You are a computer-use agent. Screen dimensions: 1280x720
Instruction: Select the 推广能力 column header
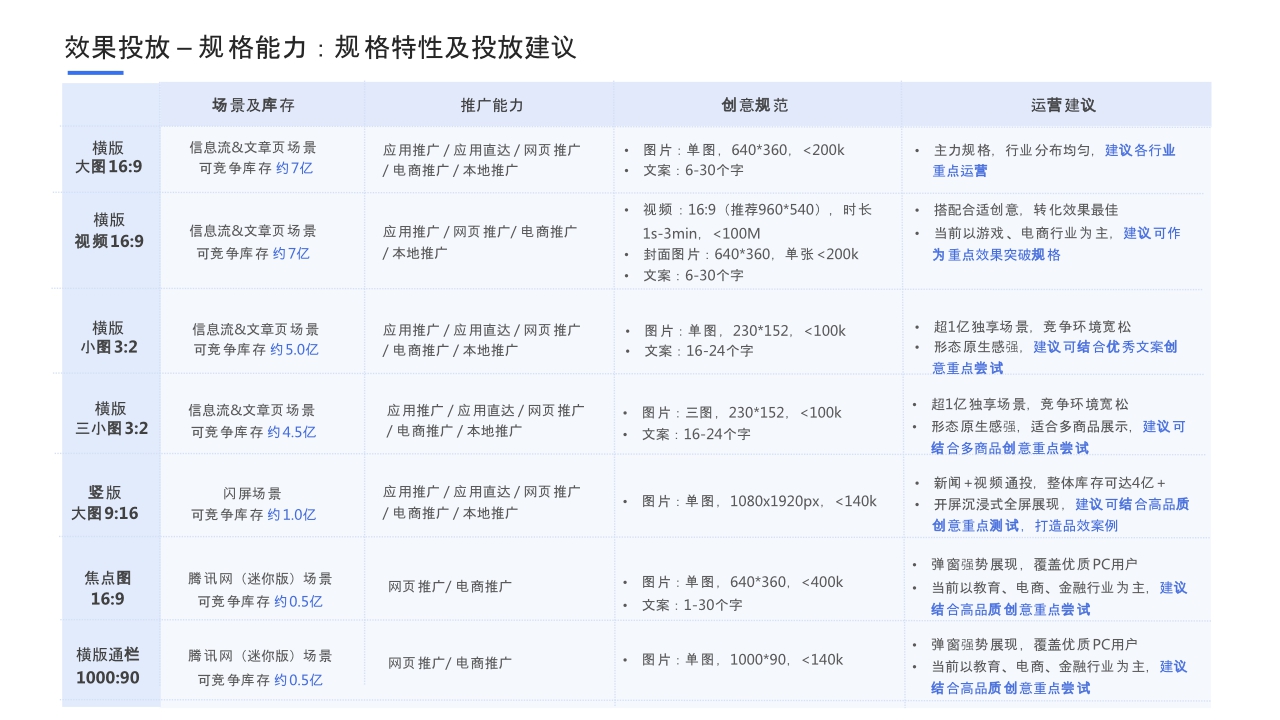click(489, 104)
